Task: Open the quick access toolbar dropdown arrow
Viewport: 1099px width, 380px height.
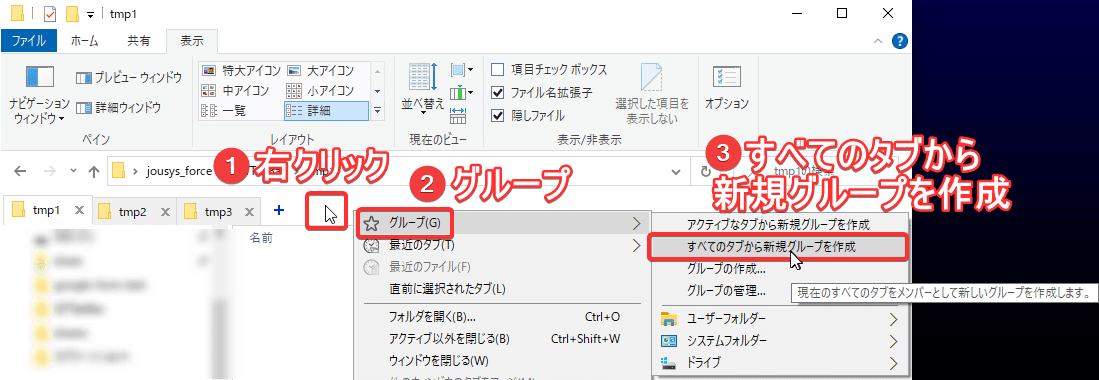Action: click(90, 14)
